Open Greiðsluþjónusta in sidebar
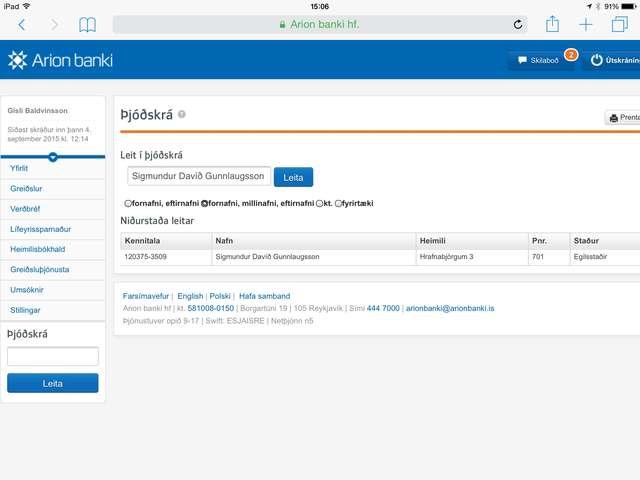The image size is (640, 480). pos(53,270)
